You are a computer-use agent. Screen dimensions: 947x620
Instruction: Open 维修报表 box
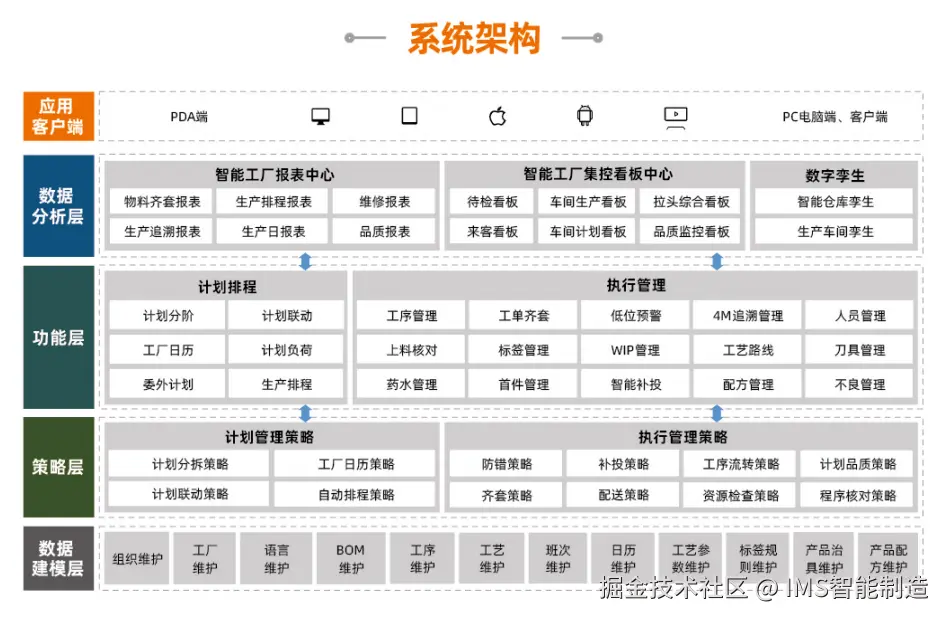click(385, 202)
